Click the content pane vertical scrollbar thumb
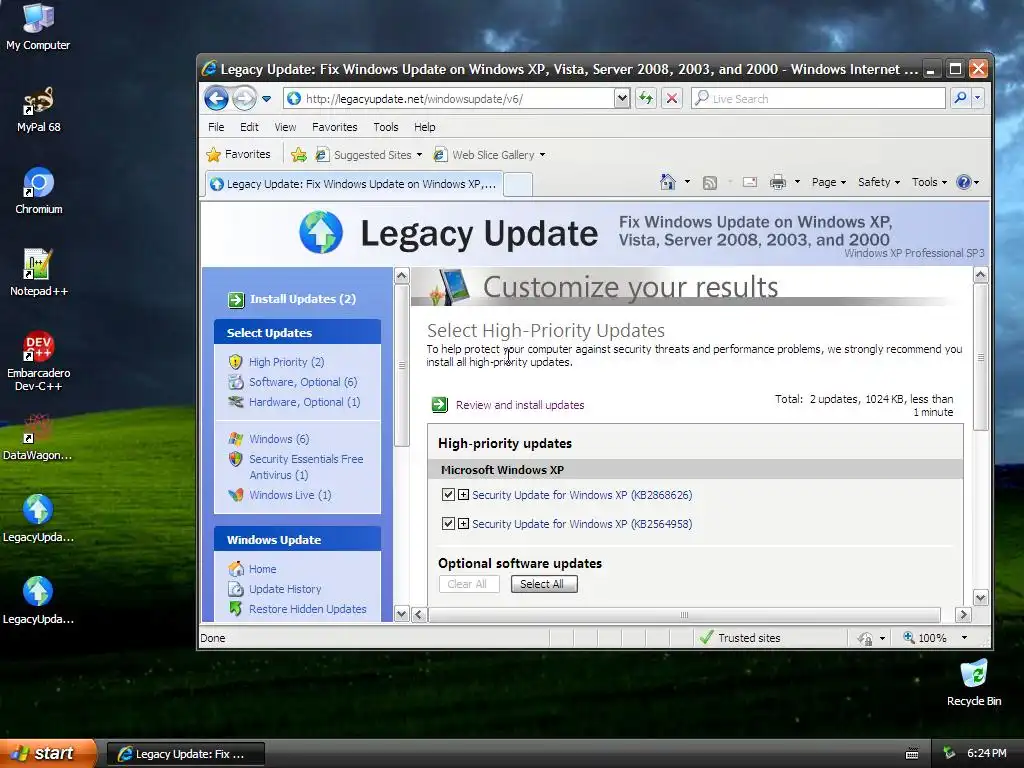 (x=980, y=357)
